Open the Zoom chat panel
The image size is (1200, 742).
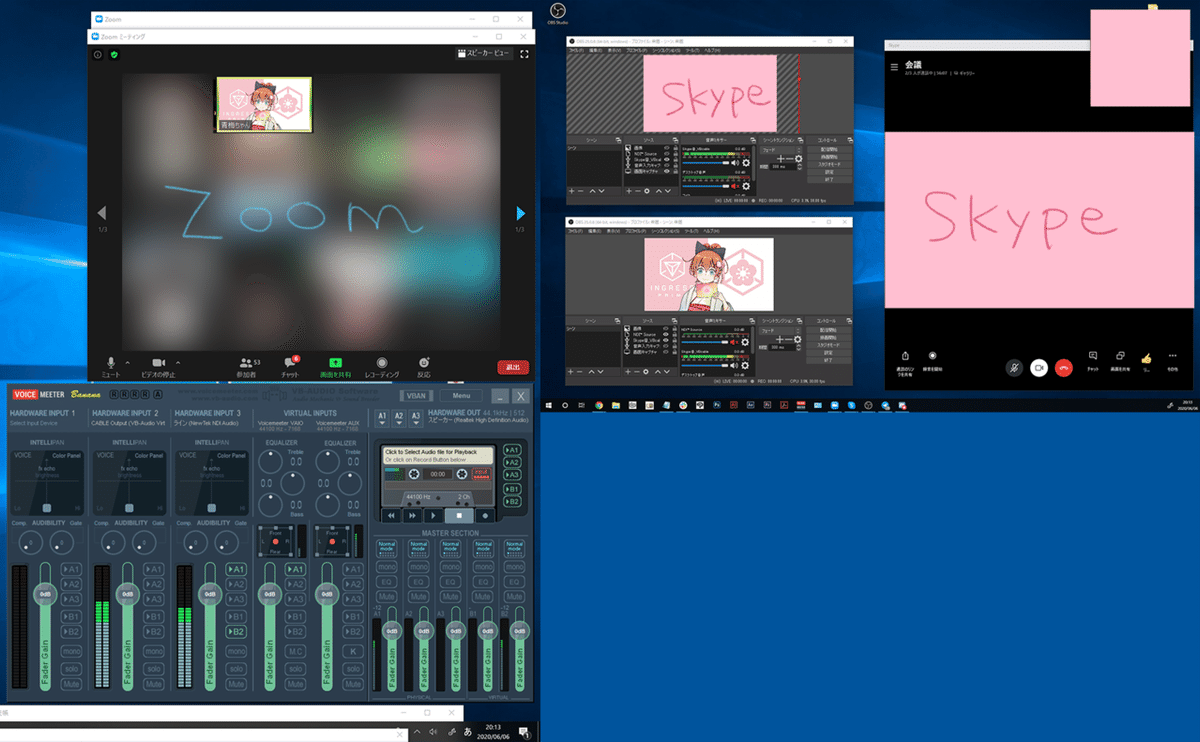(x=291, y=365)
